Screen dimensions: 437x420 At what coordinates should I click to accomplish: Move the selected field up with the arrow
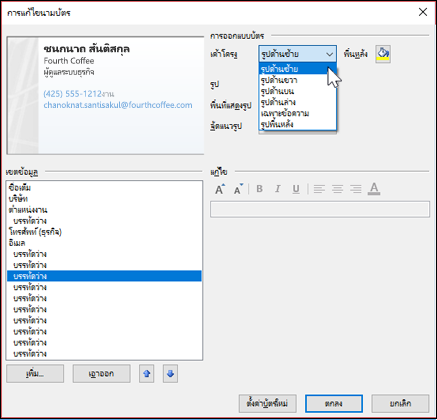(146, 374)
